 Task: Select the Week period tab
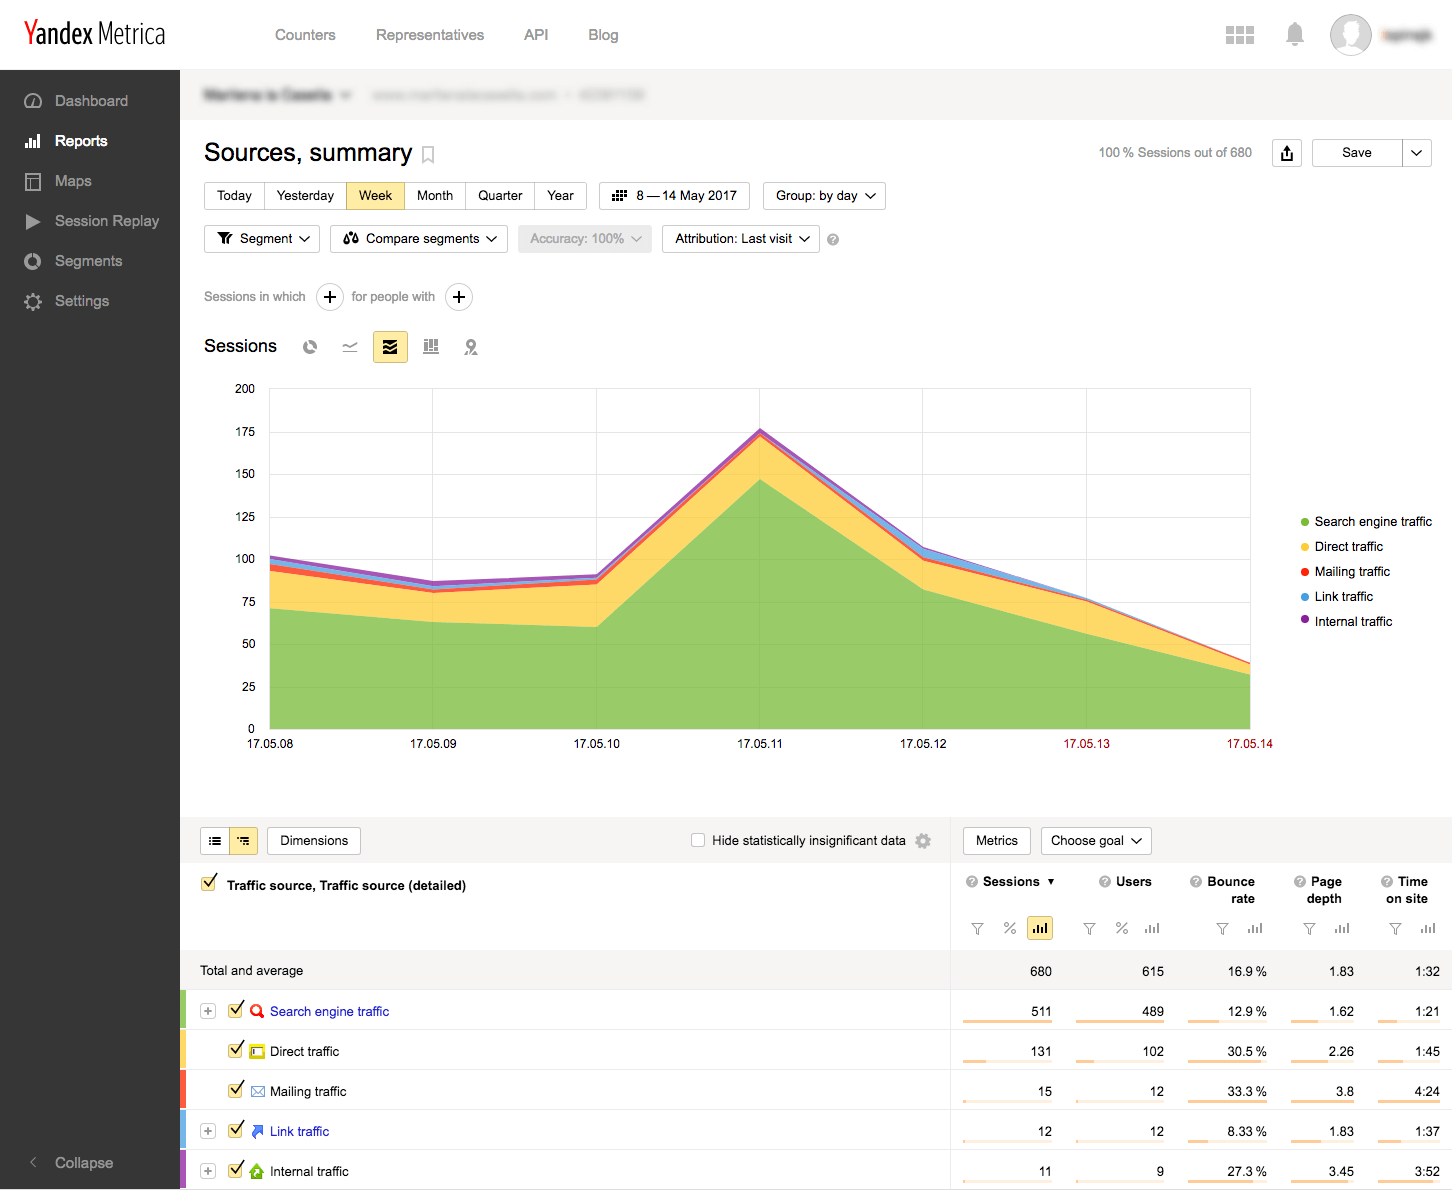pos(375,196)
